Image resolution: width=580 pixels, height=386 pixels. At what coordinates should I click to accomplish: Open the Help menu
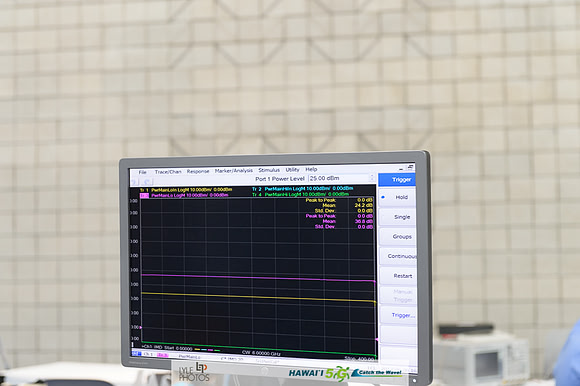click(x=311, y=169)
